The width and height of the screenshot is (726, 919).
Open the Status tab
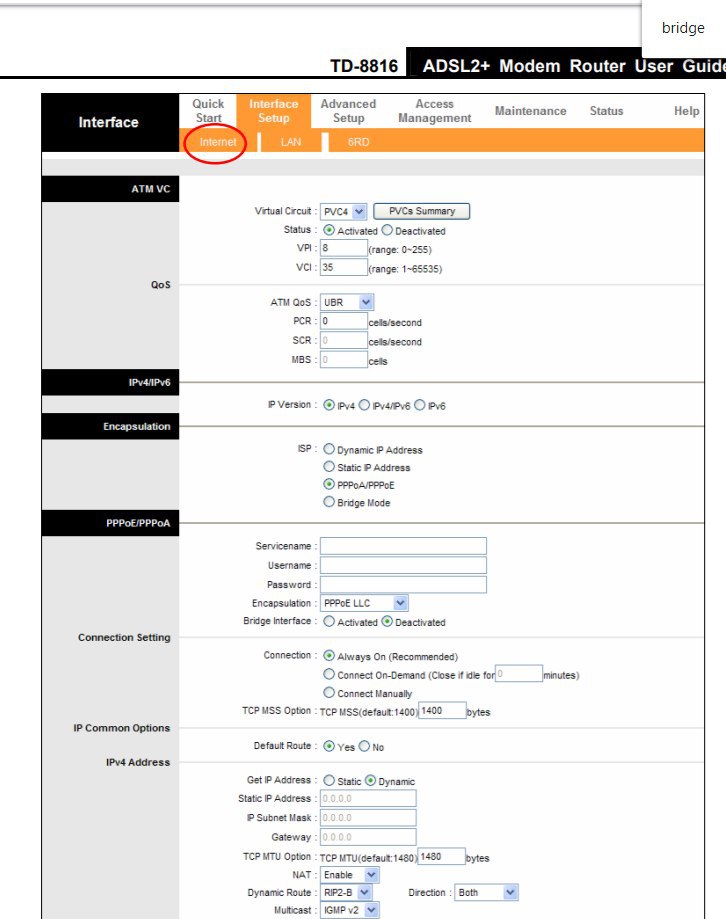click(606, 111)
